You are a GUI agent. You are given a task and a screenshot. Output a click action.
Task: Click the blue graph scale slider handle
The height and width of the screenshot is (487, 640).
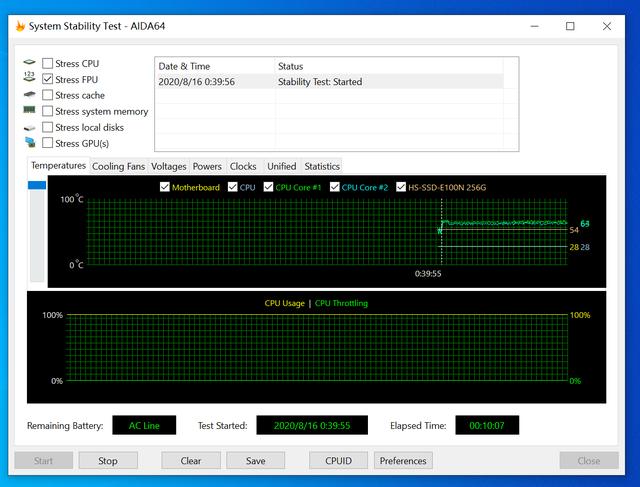pos(37,185)
